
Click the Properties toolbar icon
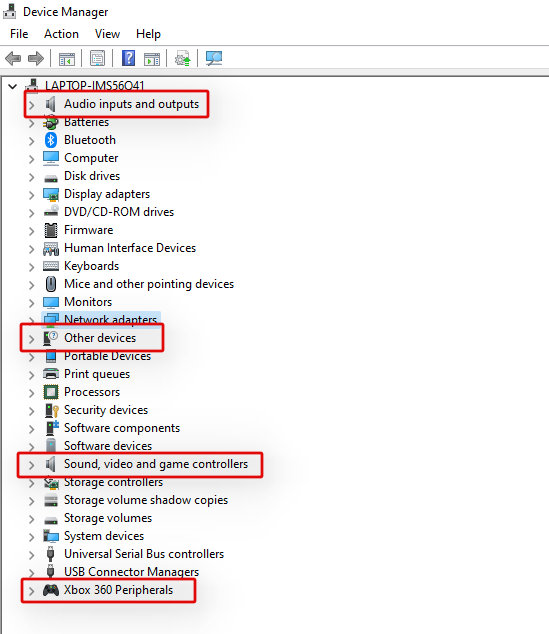[97, 59]
